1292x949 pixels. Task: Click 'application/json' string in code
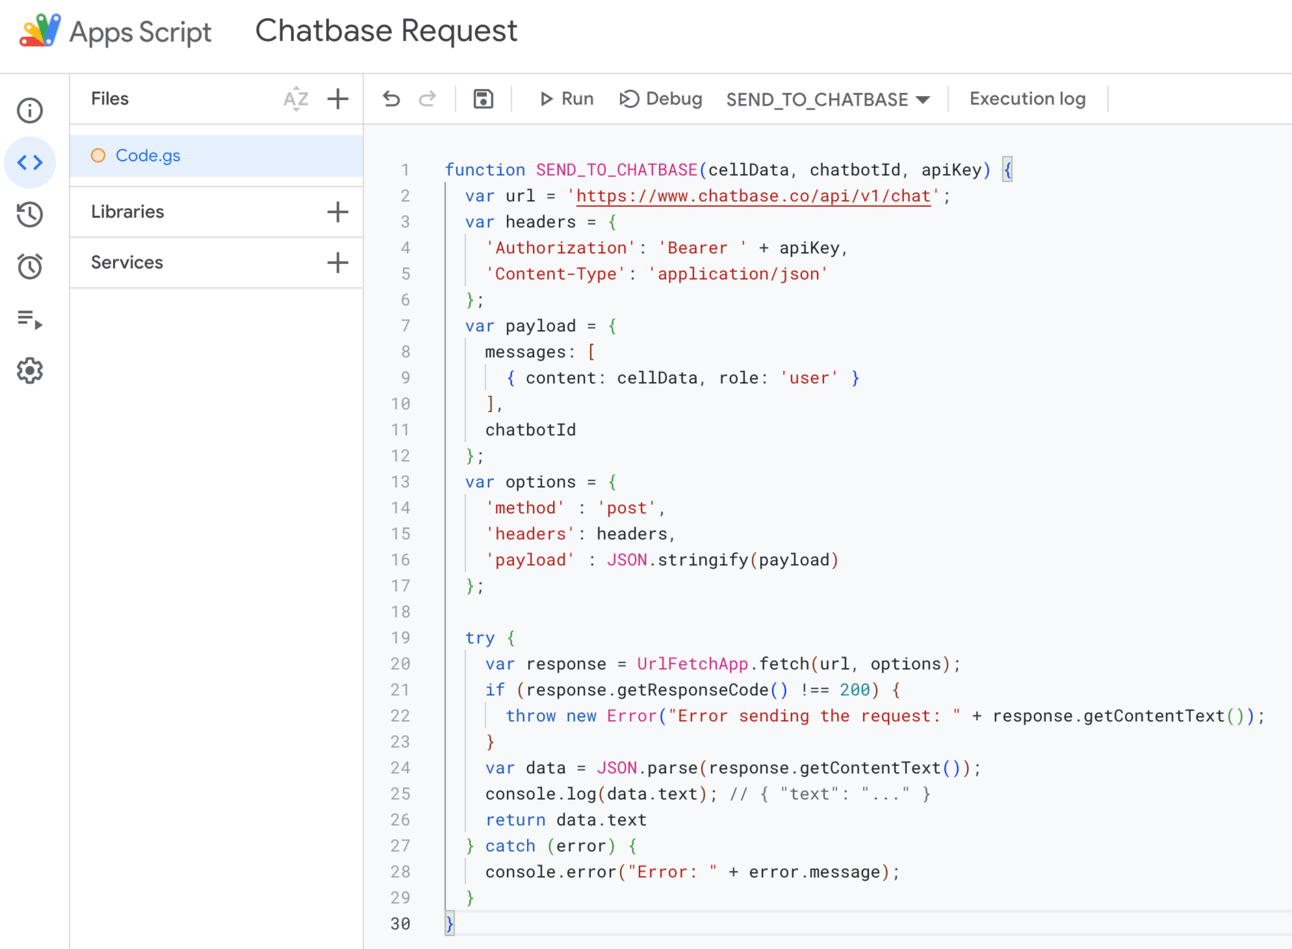[x=738, y=274]
